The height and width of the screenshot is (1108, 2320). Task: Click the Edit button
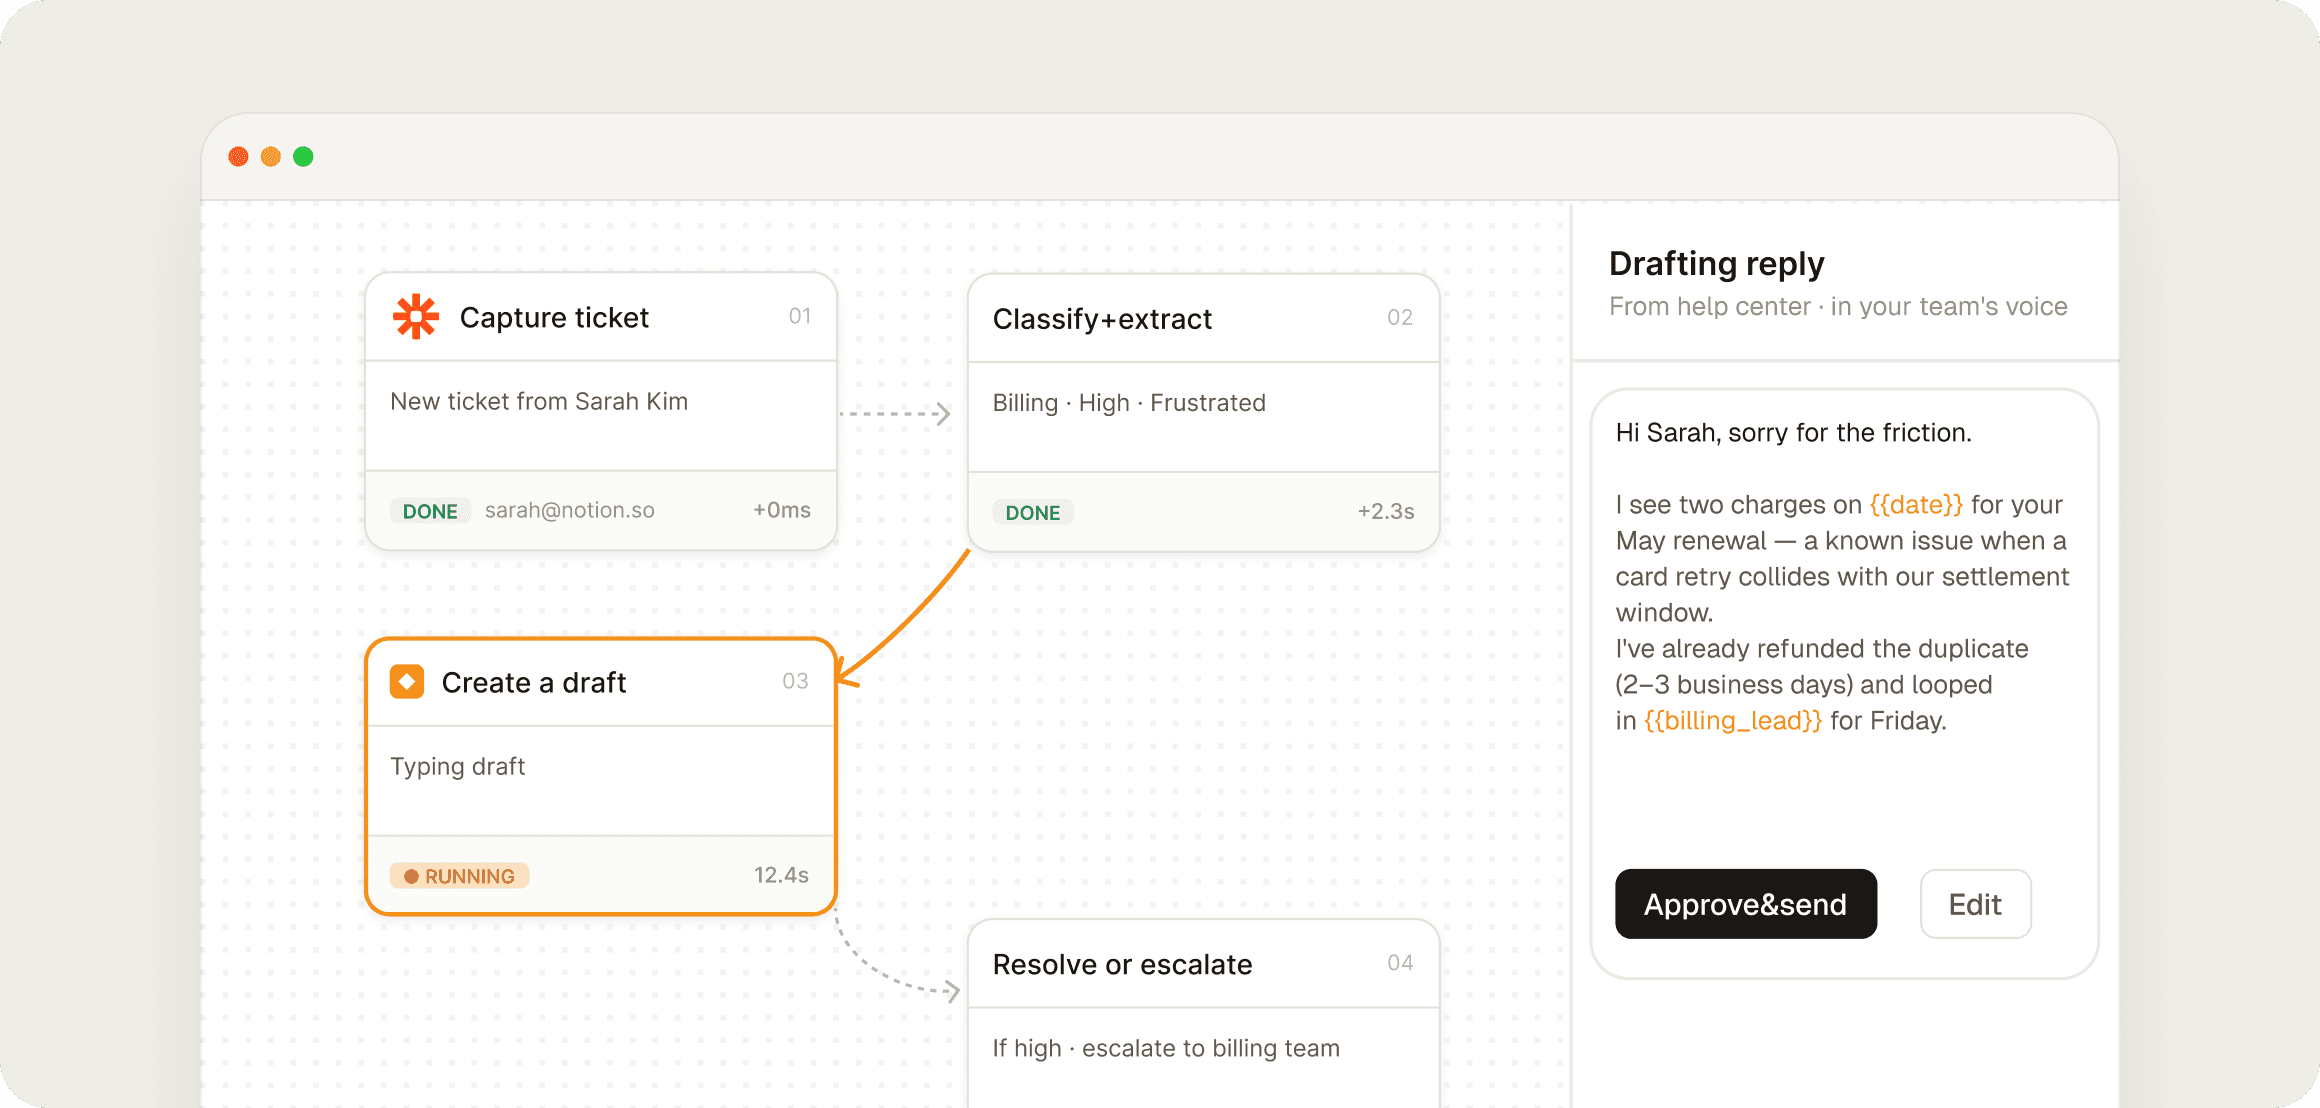pyautogui.click(x=1975, y=904)
